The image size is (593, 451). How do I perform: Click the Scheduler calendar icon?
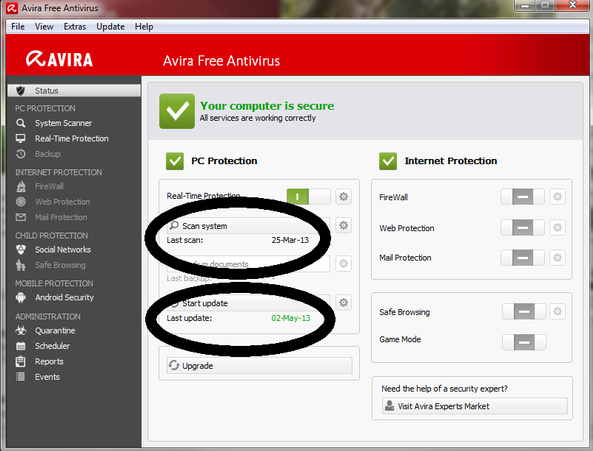pos(21,346)
